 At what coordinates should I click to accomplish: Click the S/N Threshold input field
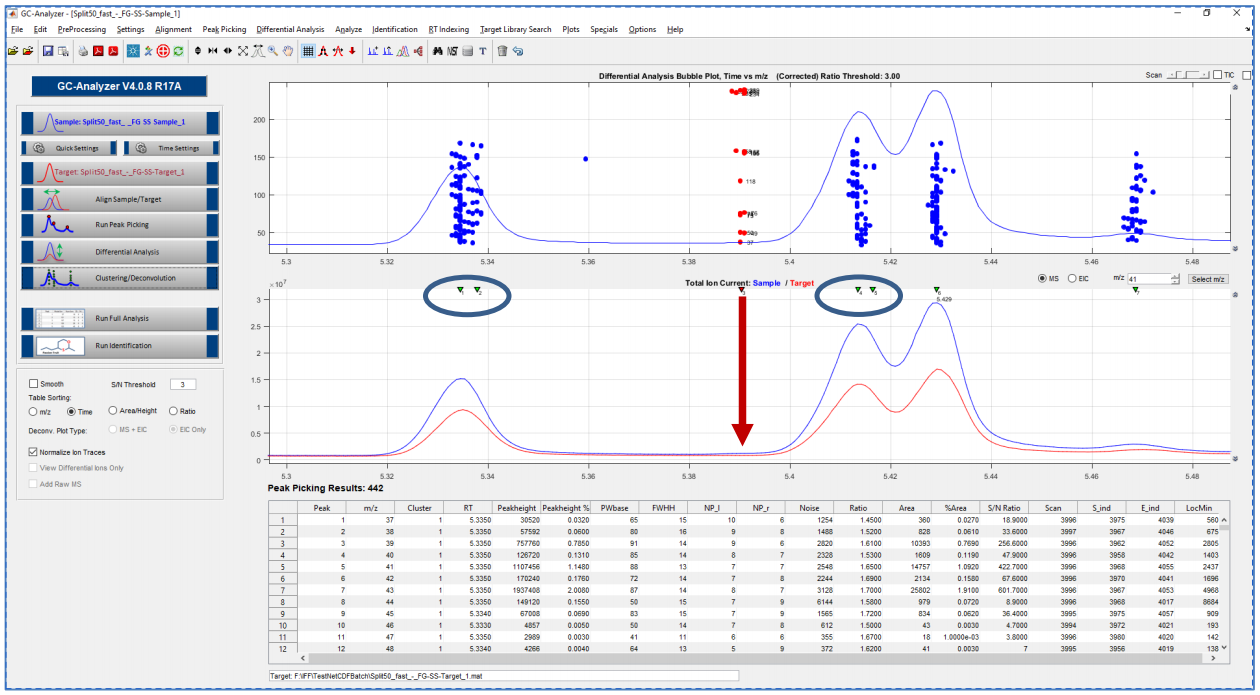(183, 384)
